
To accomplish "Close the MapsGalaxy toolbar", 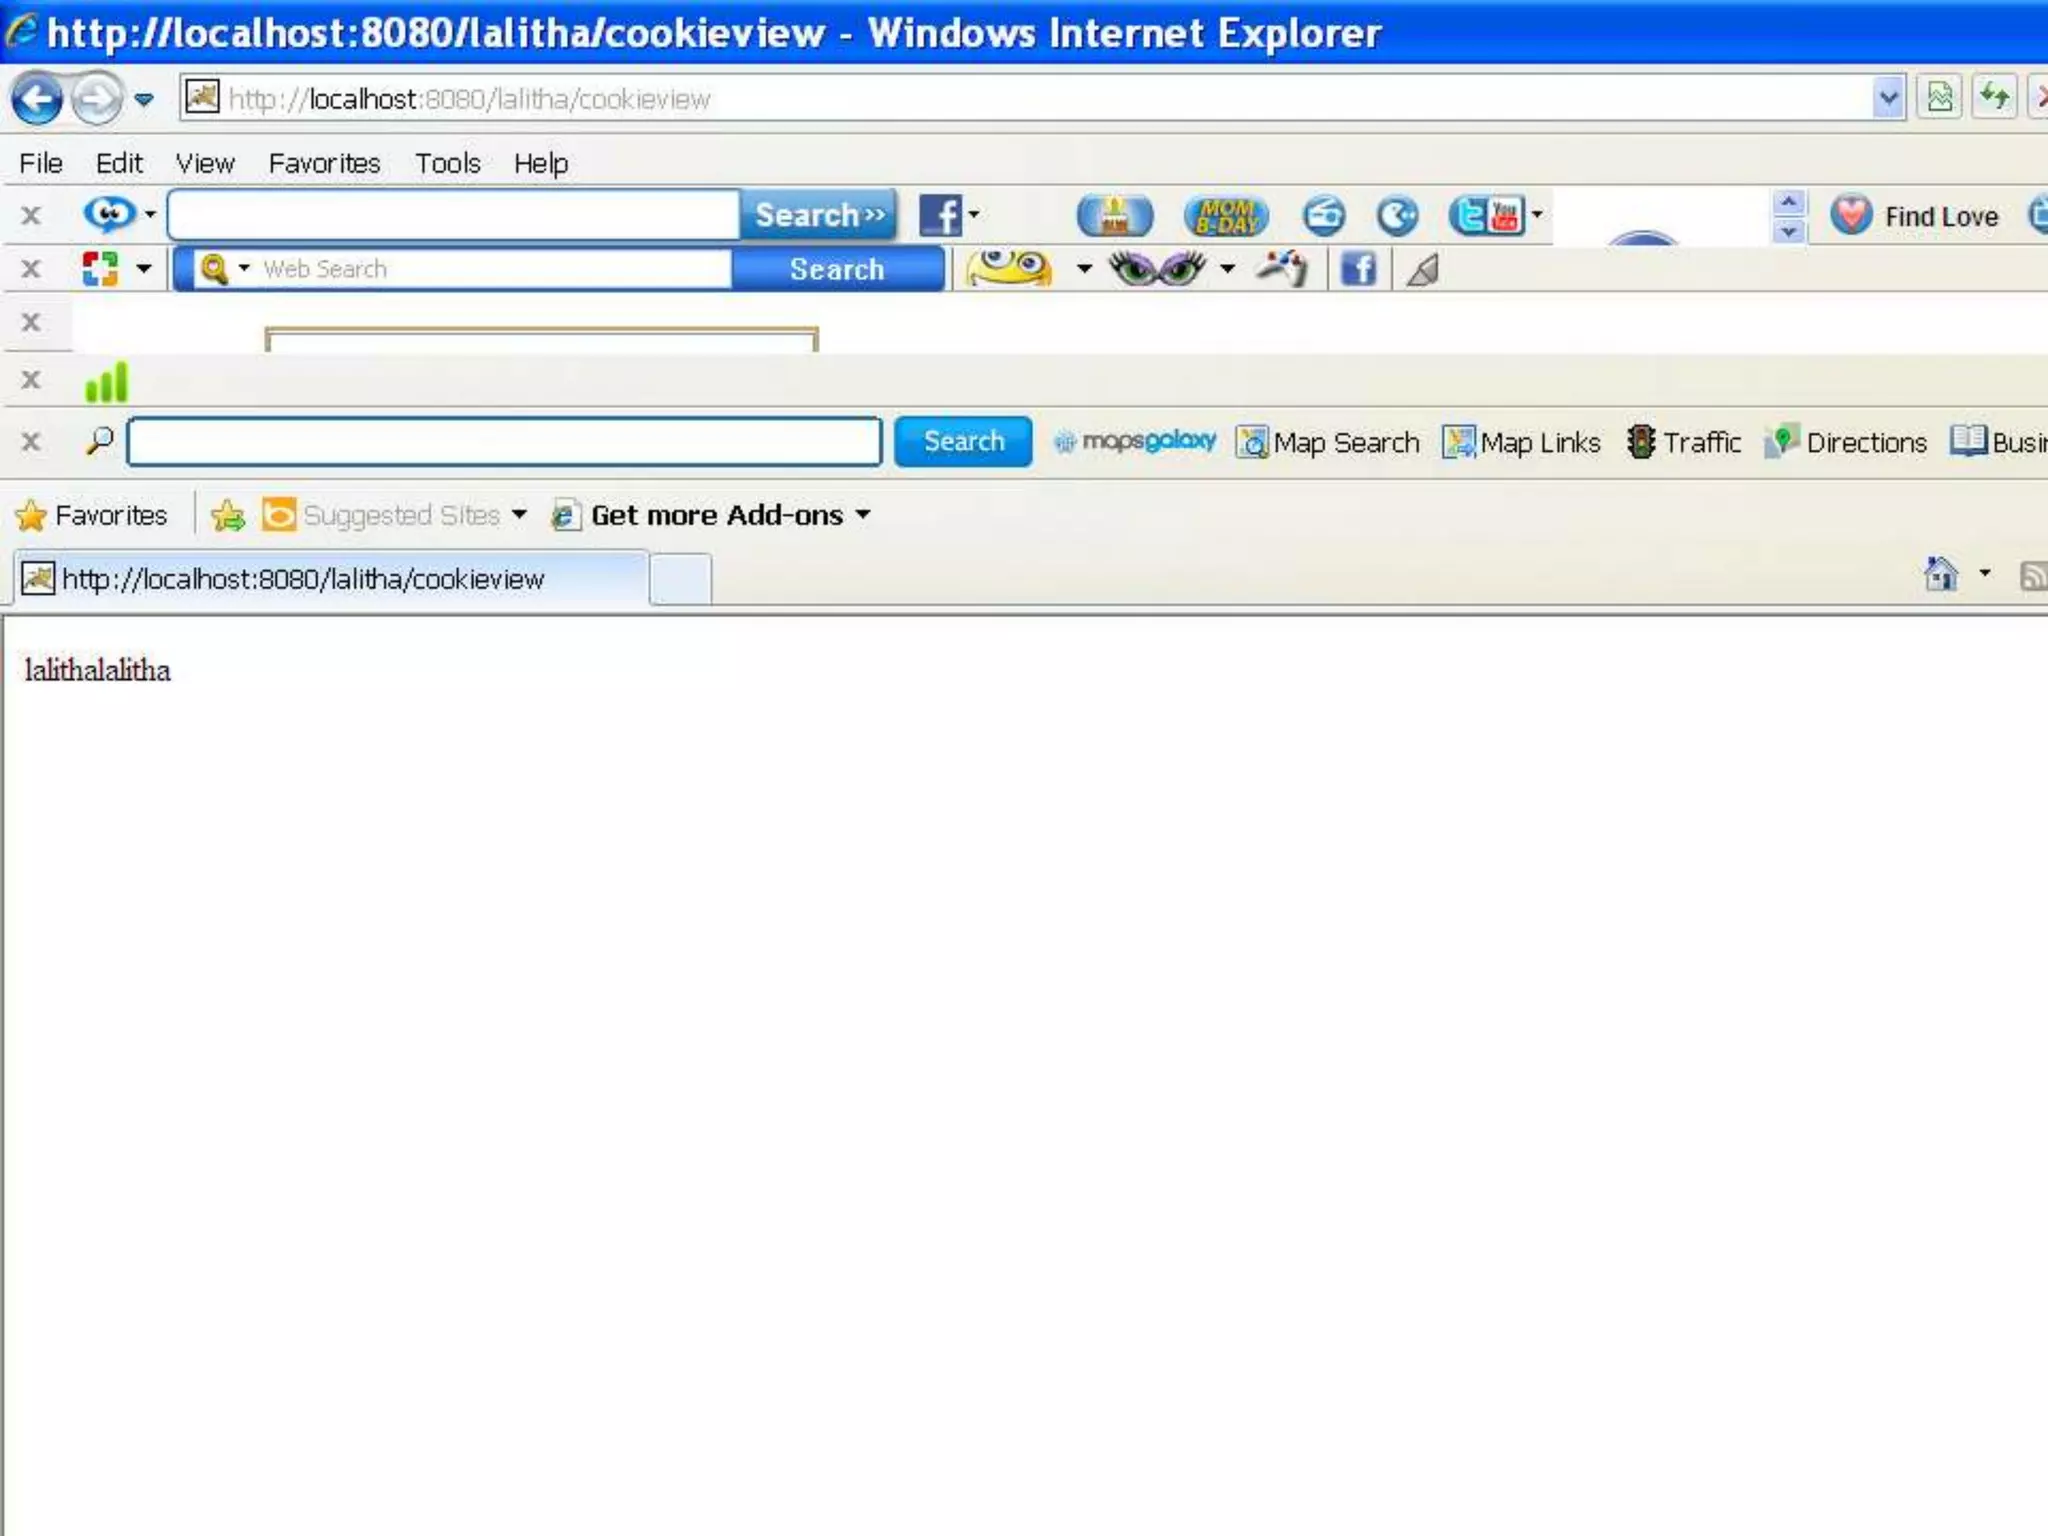I will click(31, 442).
